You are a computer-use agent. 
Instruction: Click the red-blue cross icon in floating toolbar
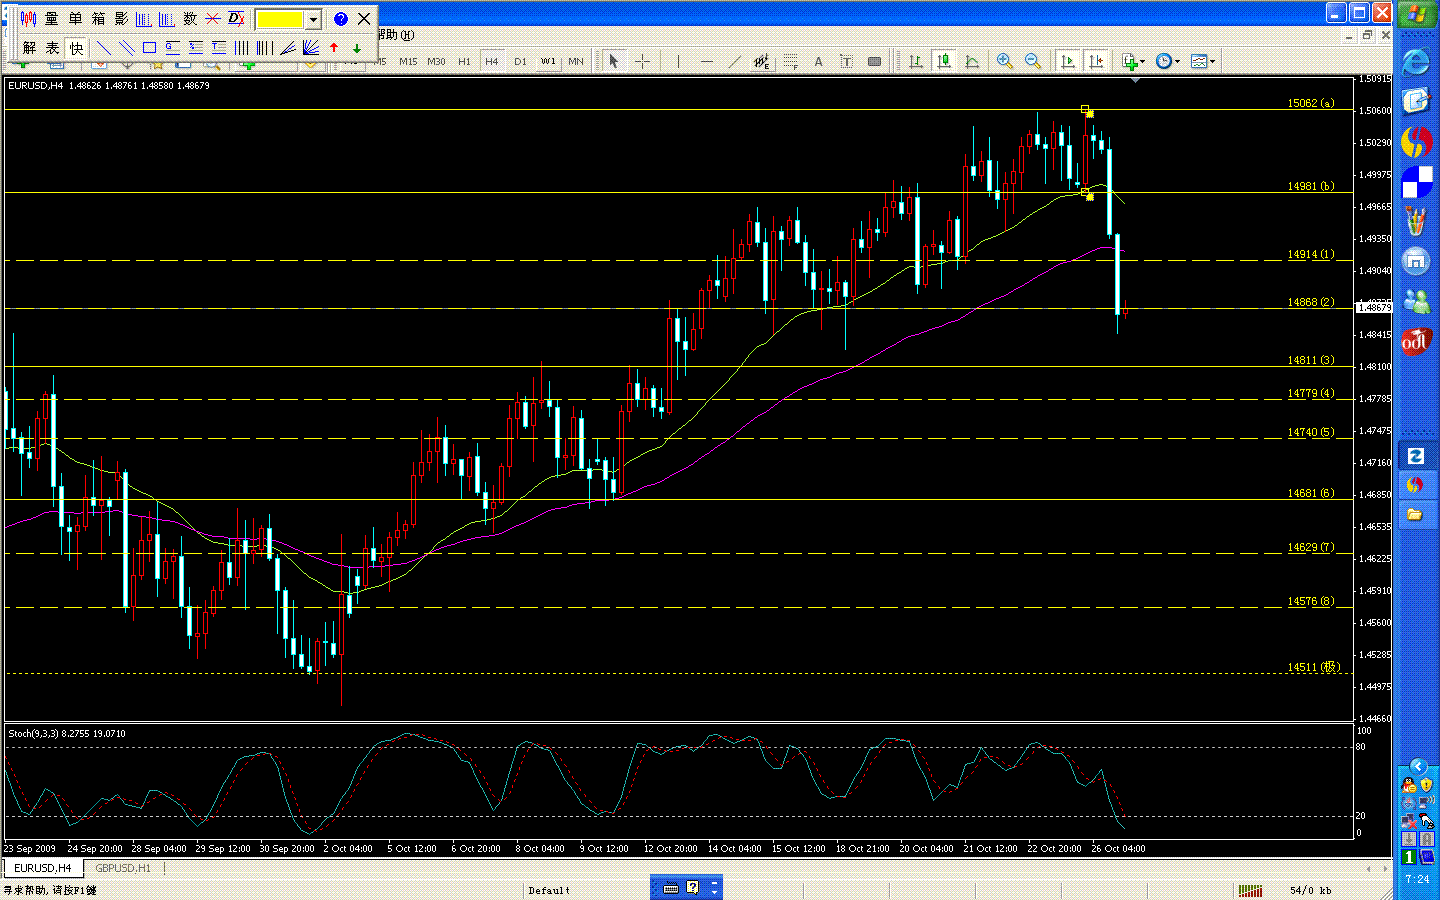[x=212, y=19]
